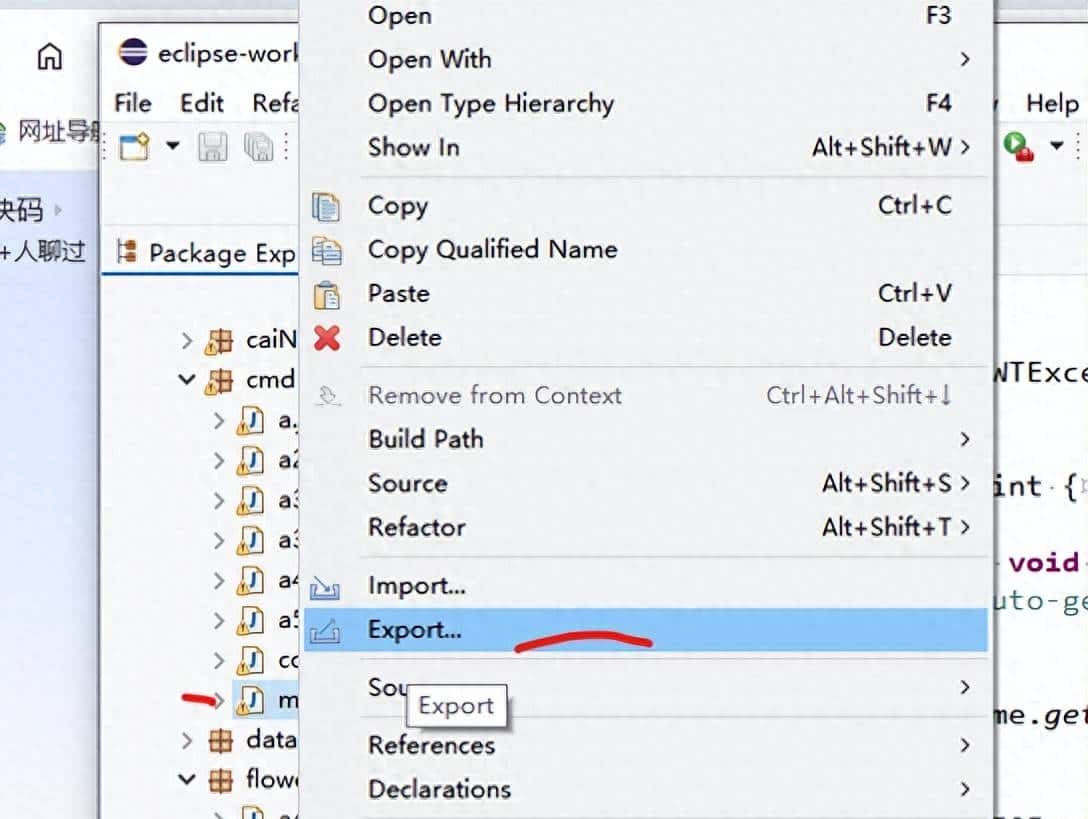Click the flow package icon
The width and height of the screenshot is (1088, 819).
(220, 781)
